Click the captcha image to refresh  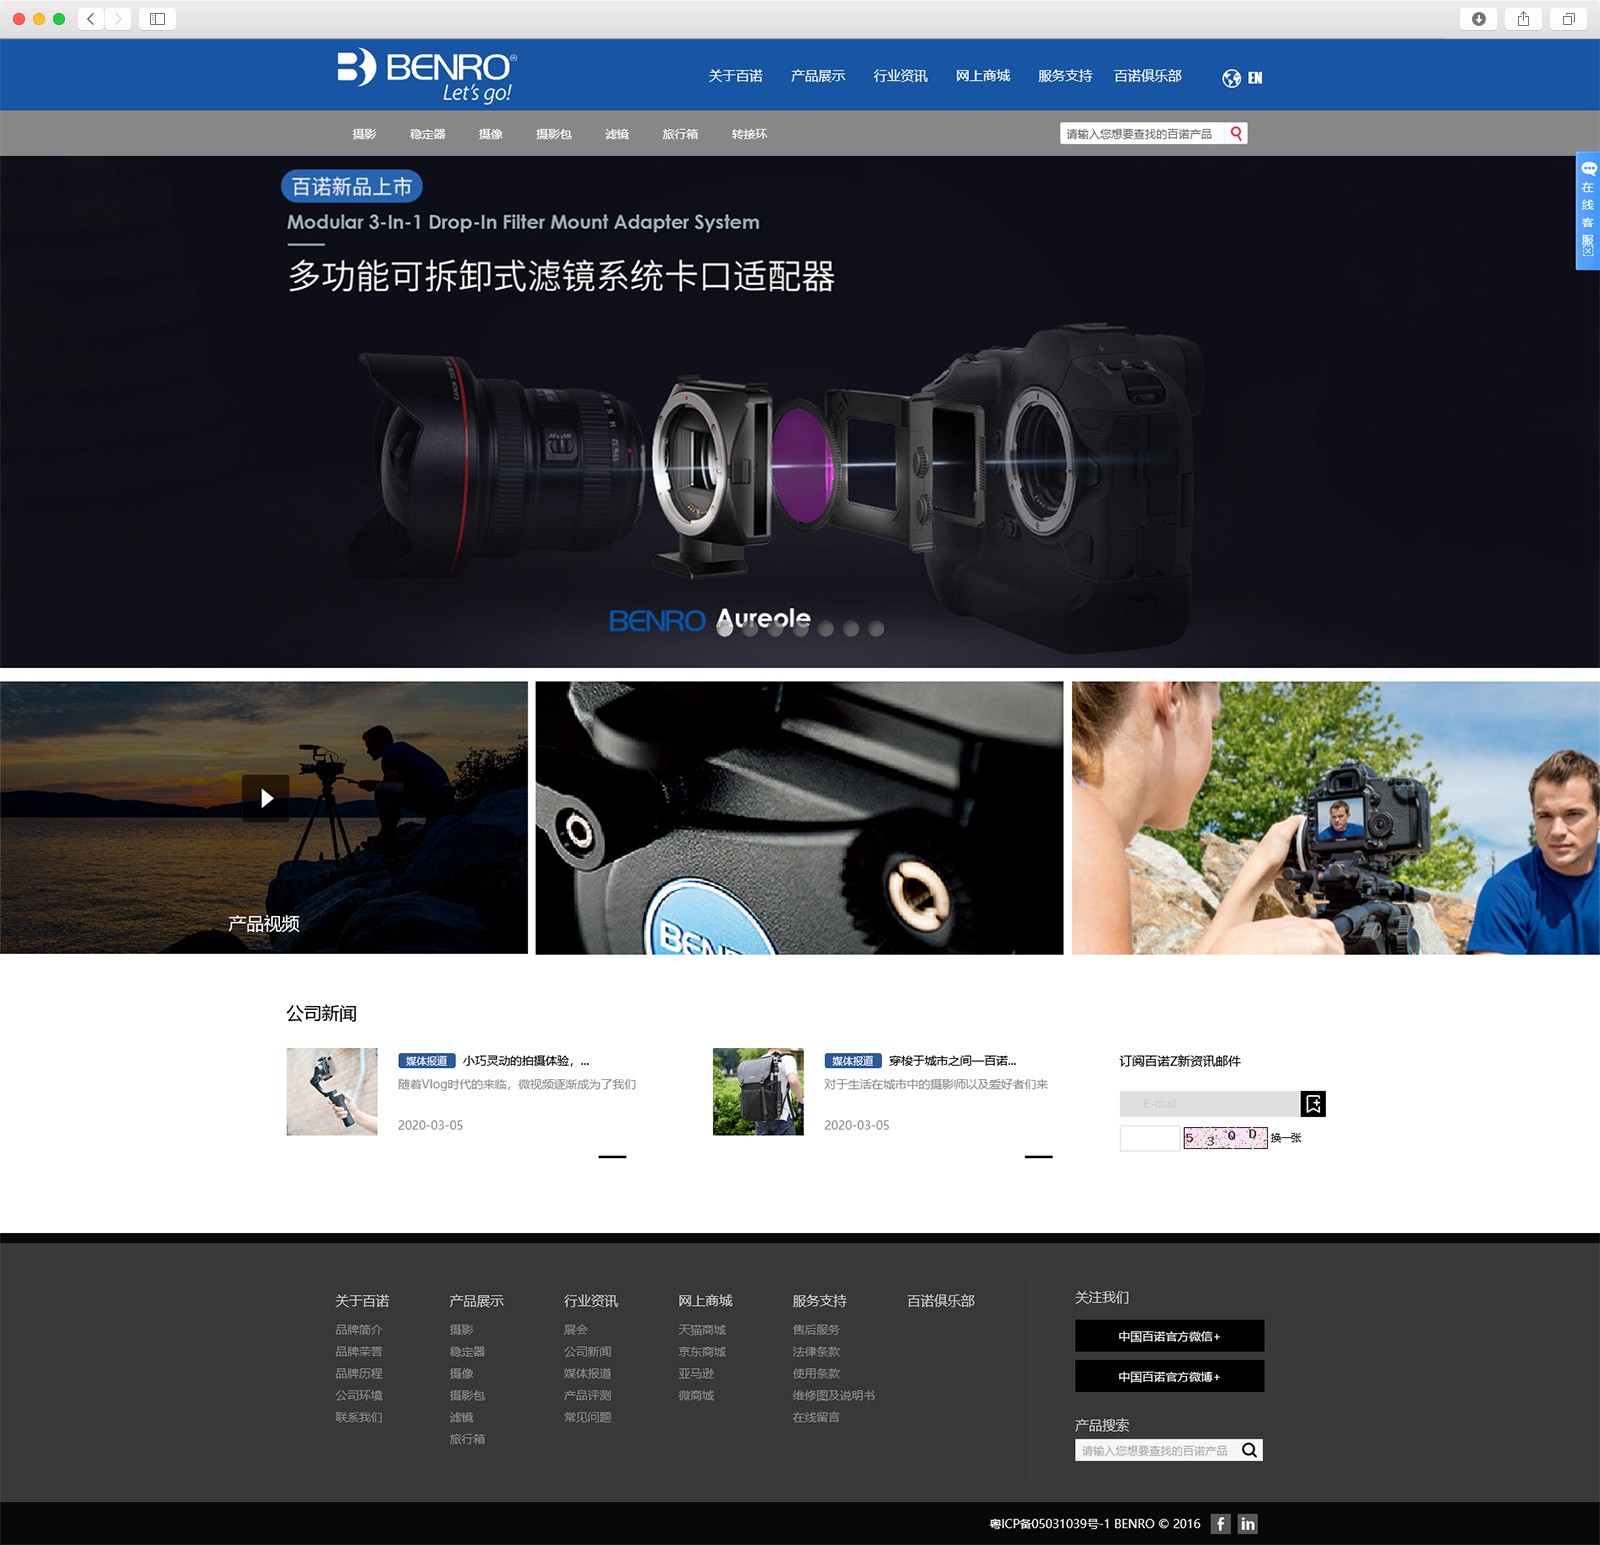pos(1225,1138)
